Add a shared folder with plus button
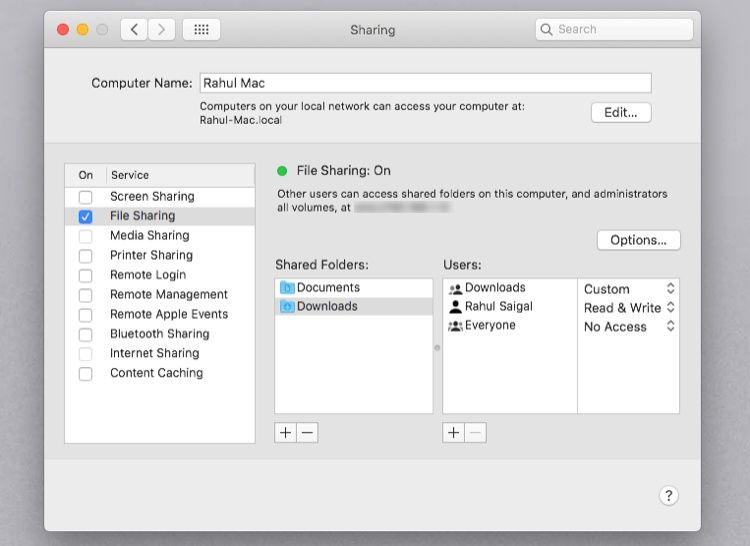Viewport: 750px width, 546px height. click(x=286, y=432)
